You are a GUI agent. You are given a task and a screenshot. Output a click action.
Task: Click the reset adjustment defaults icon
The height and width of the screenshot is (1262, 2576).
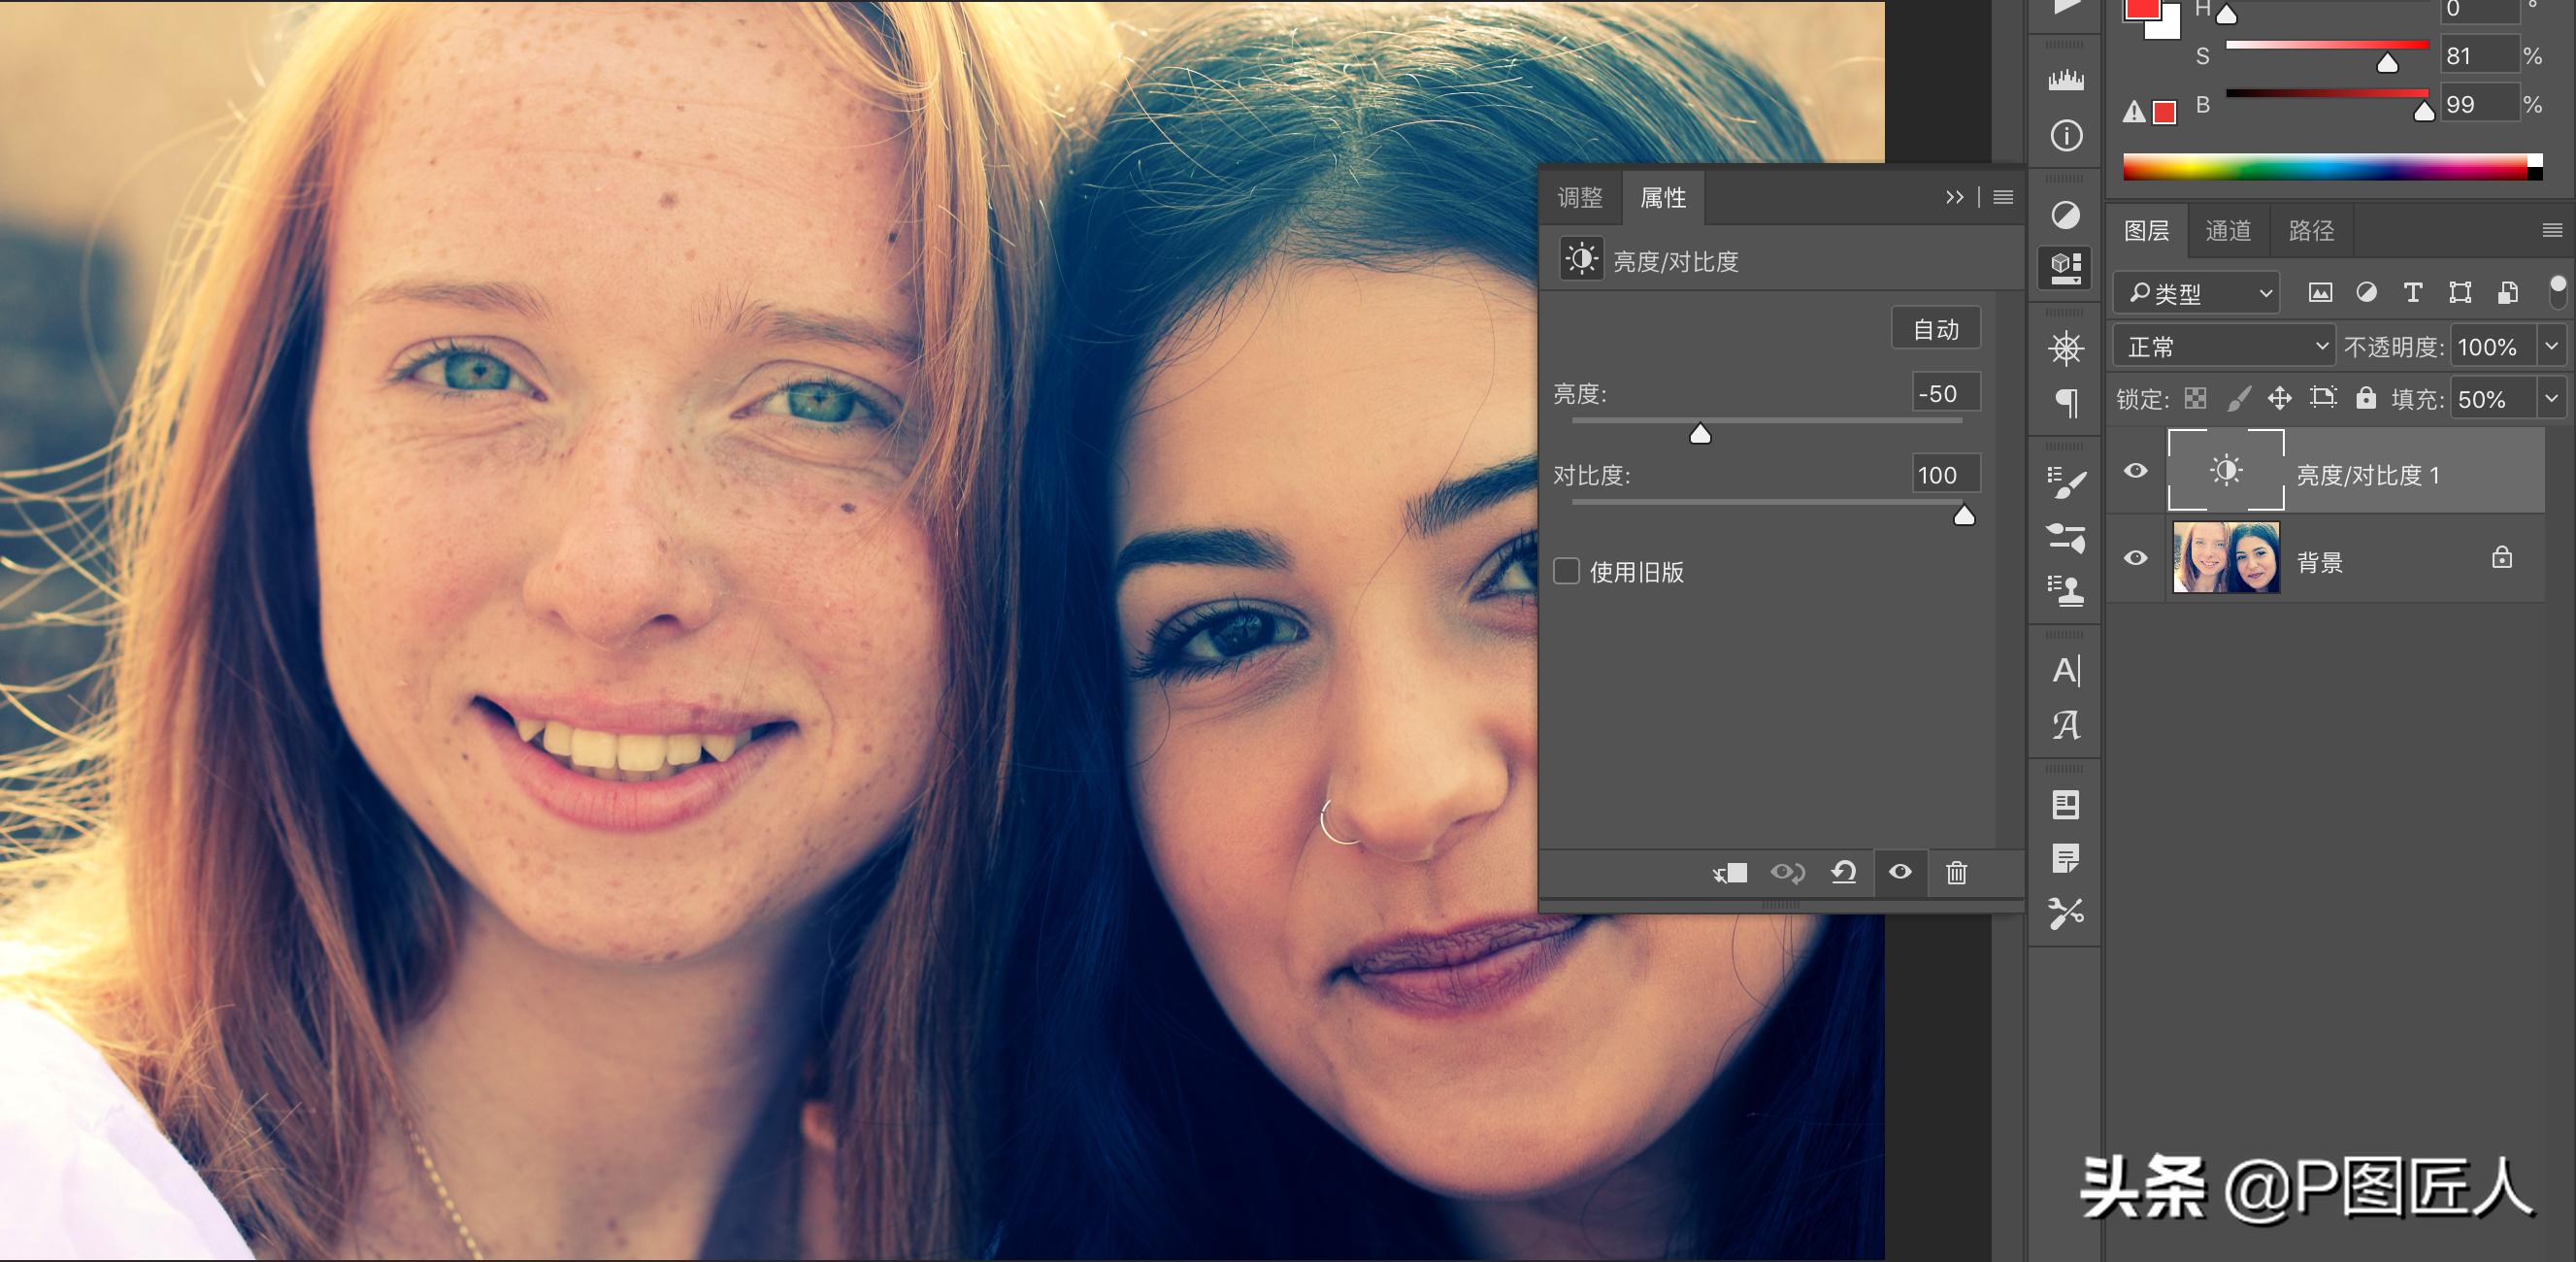1844,873
